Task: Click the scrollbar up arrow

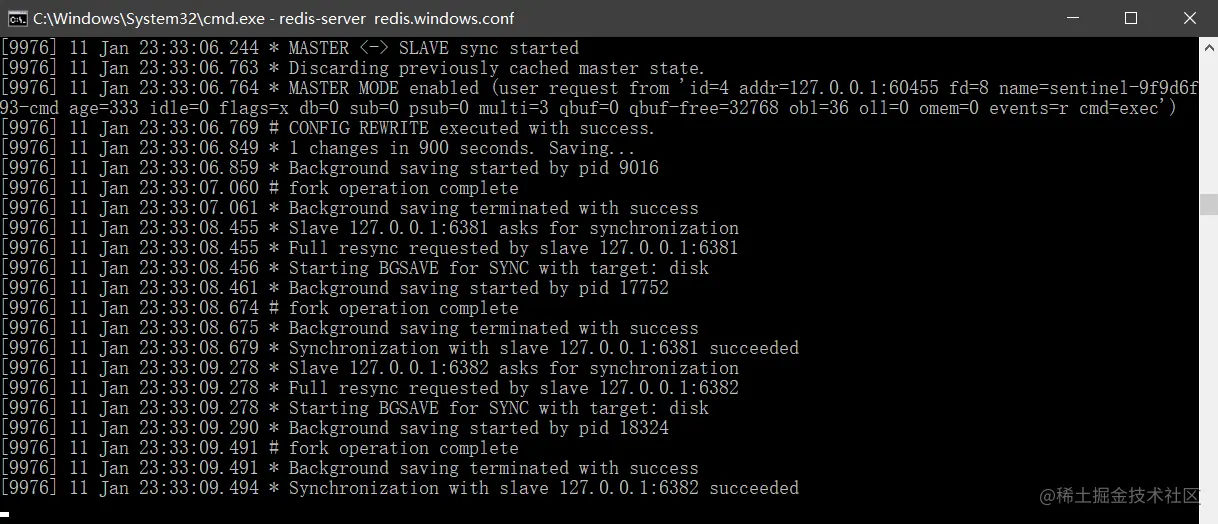Action: pos(1208,44)
